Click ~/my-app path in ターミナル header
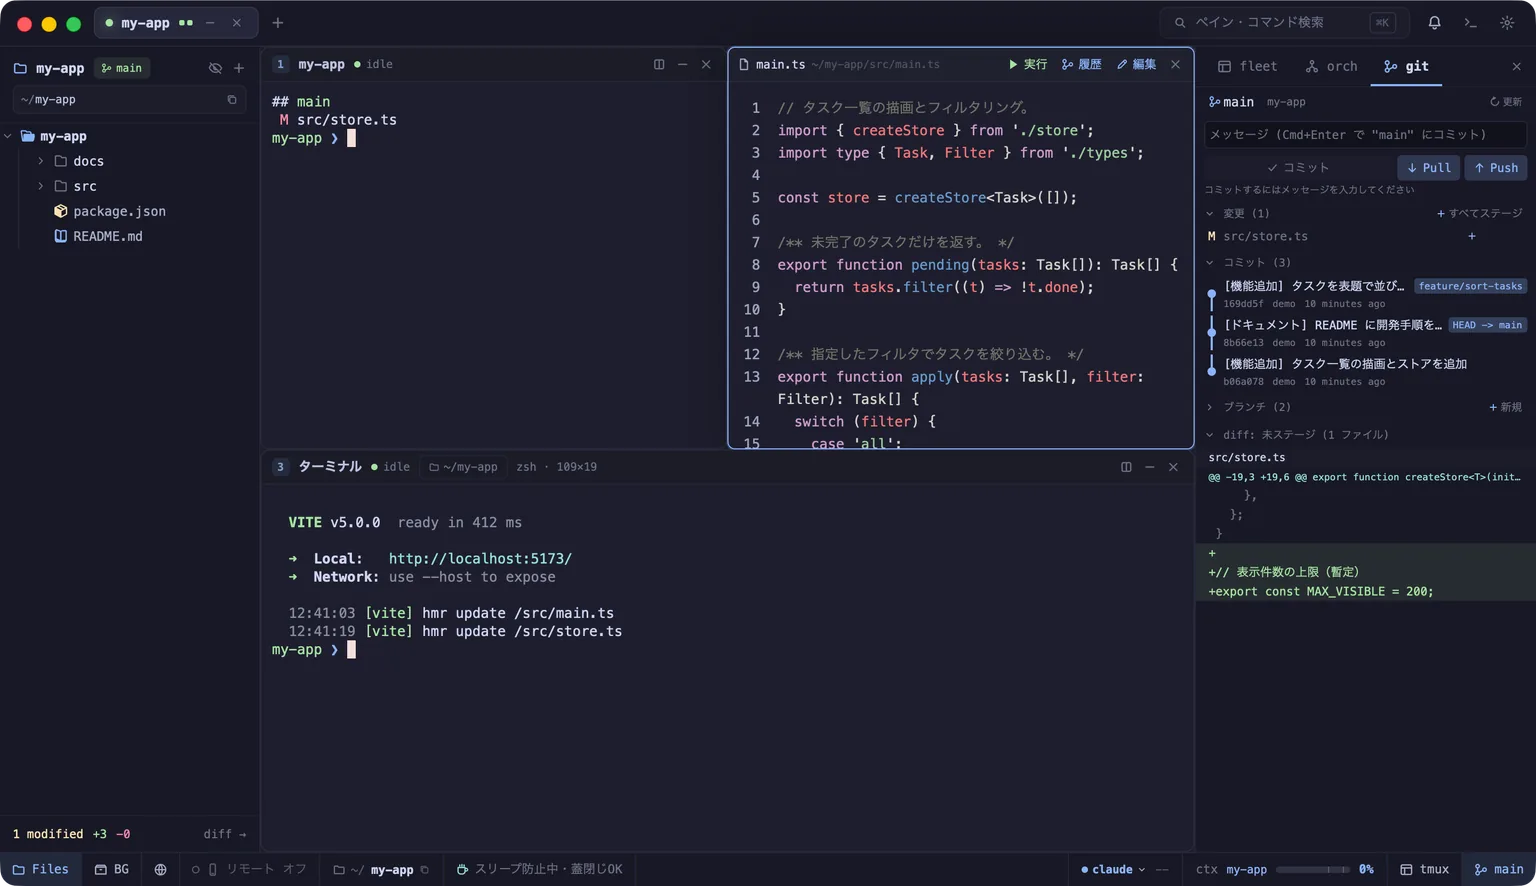The height and width of the screenshot is (886, 1536). click(463, 467)
